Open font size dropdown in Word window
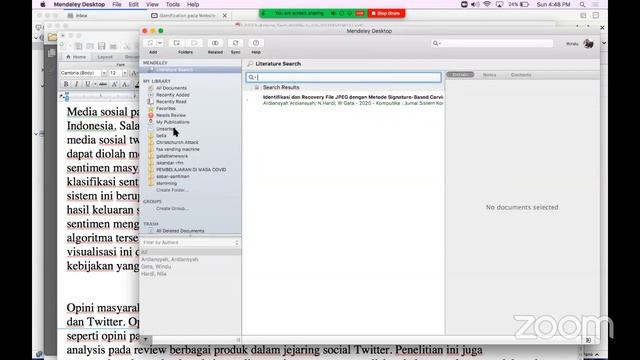 pyautogui.click(x=125, y=73)
